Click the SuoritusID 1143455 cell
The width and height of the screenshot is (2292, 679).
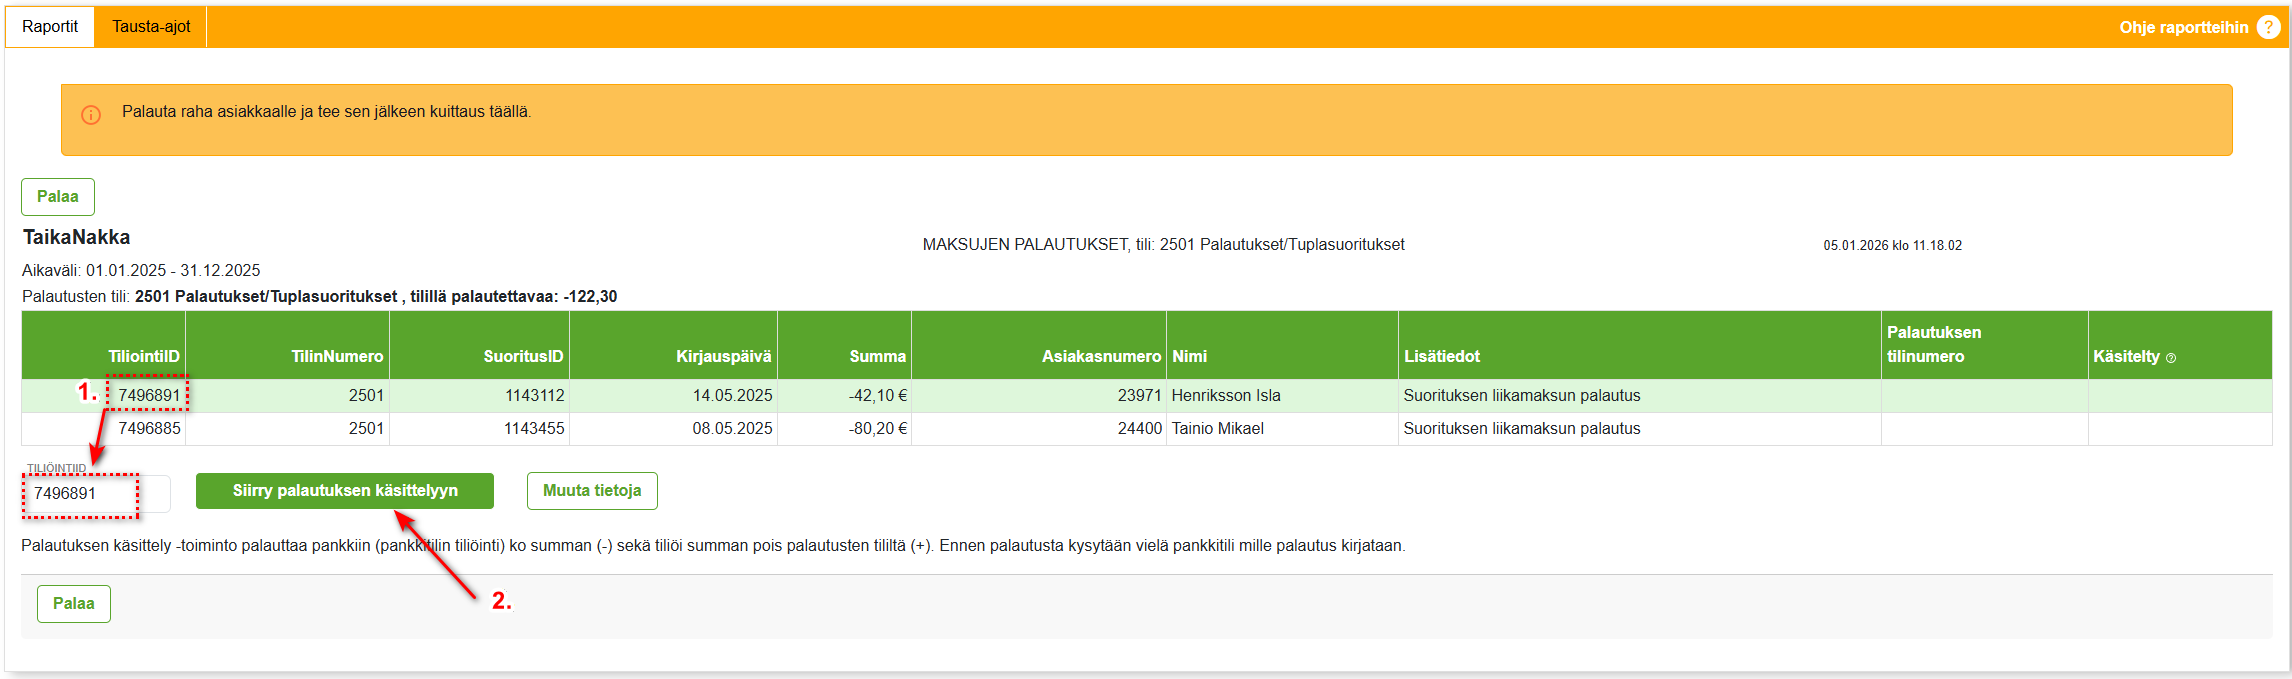coord(534,429)
